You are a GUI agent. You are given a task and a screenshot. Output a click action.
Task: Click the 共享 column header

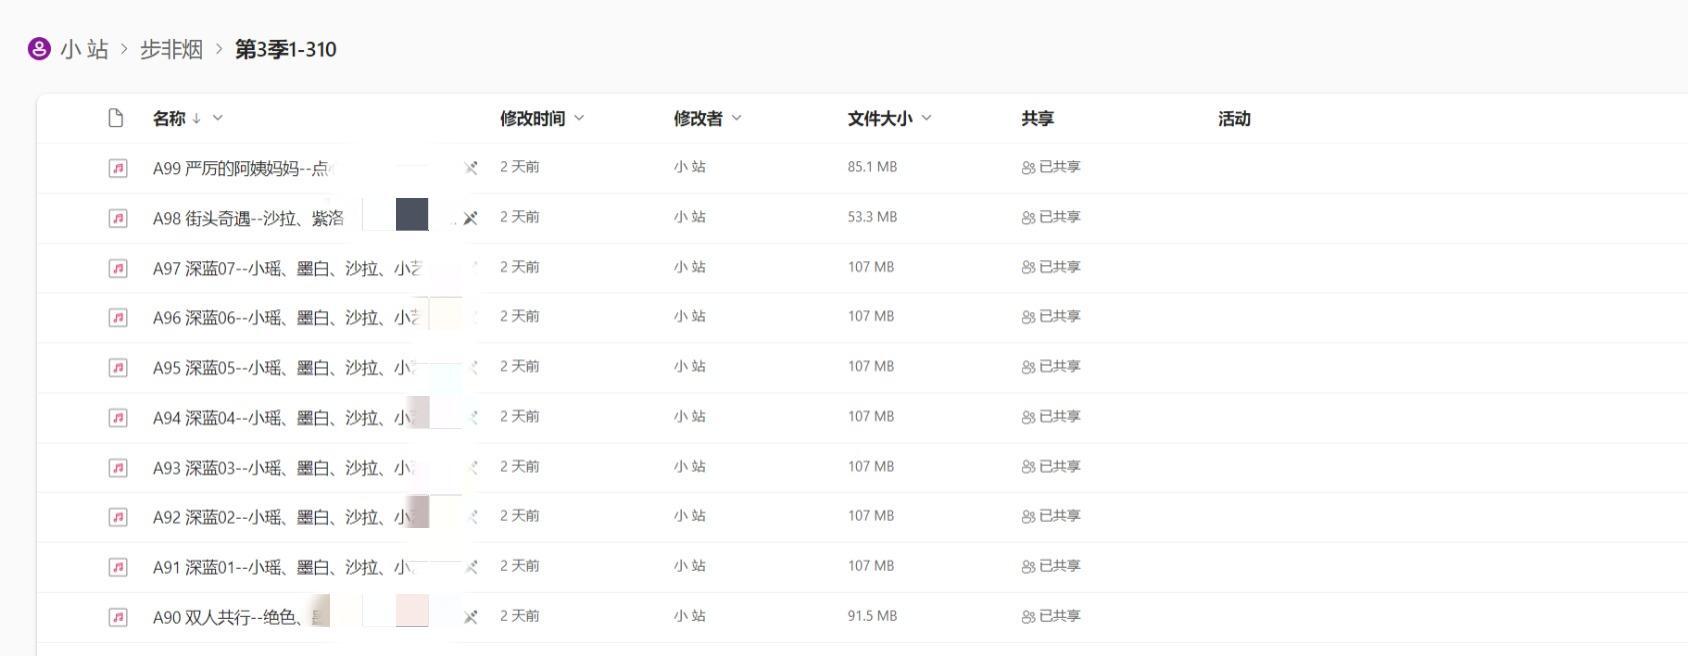pos(1037,118)
